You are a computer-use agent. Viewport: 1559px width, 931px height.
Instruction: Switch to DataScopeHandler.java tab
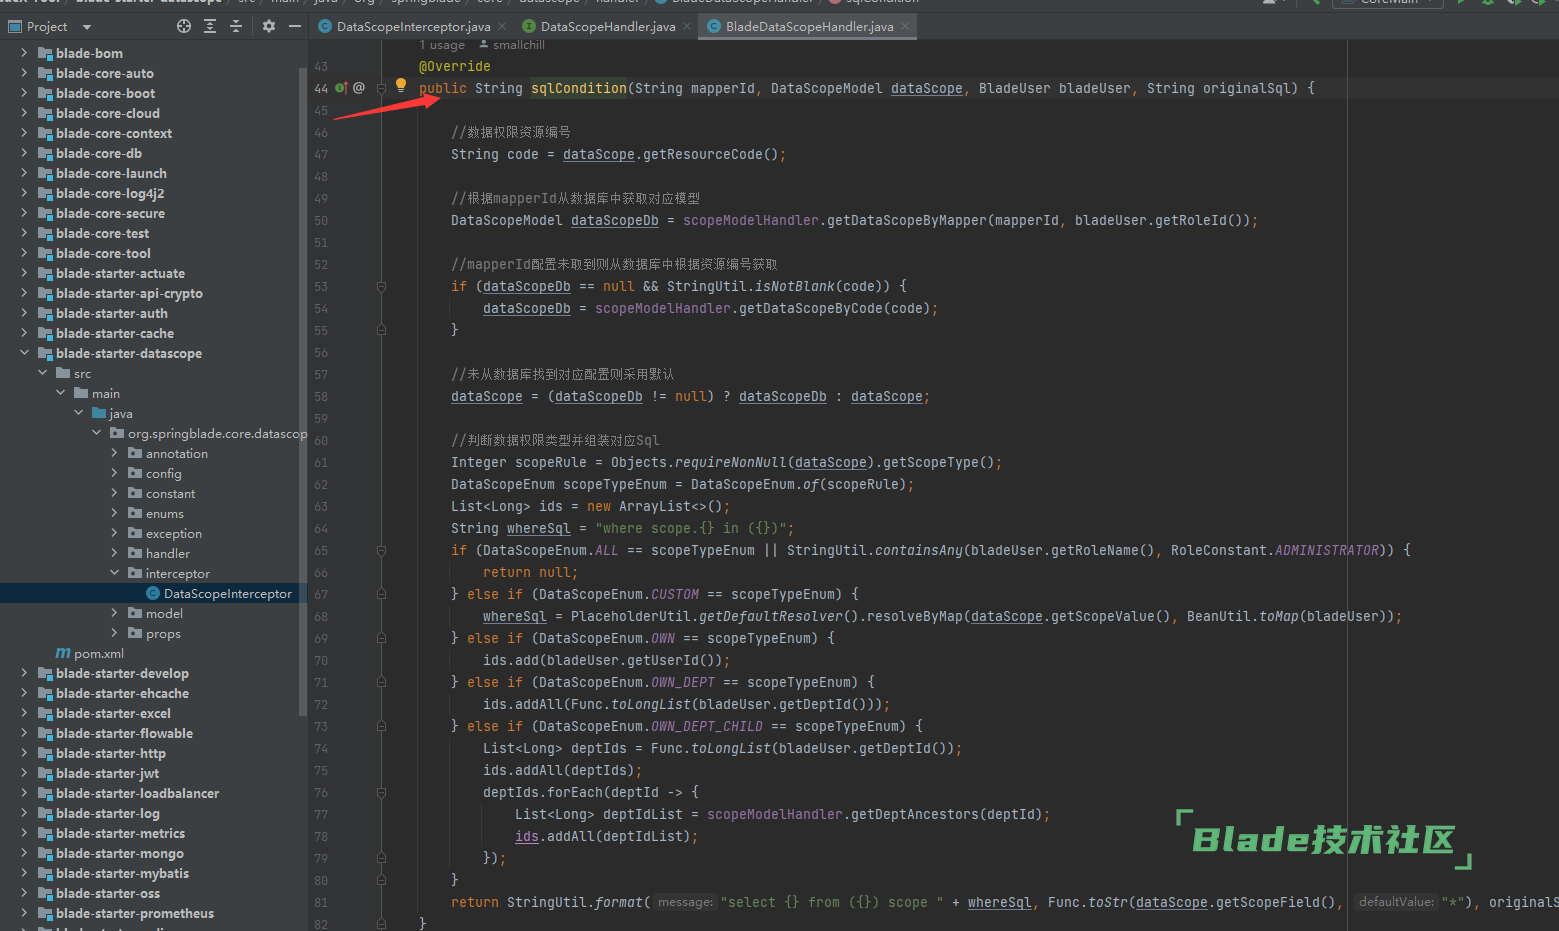click(x=607, y=27)
